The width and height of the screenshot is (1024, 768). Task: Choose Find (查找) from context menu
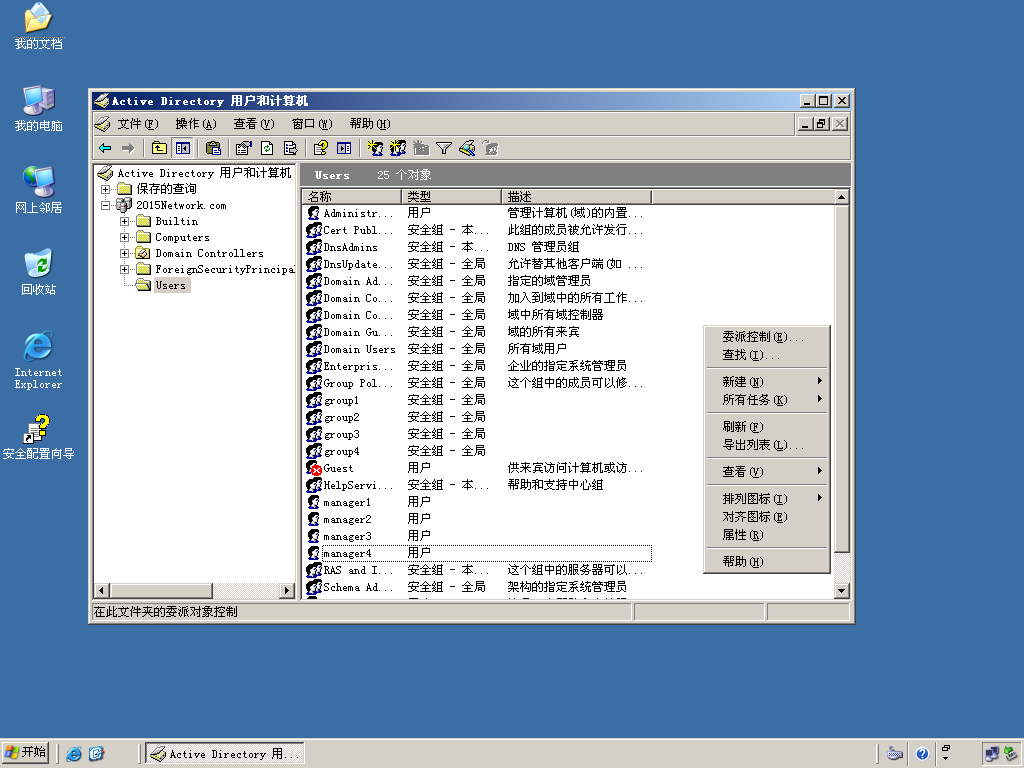click(x=767, y=355)
